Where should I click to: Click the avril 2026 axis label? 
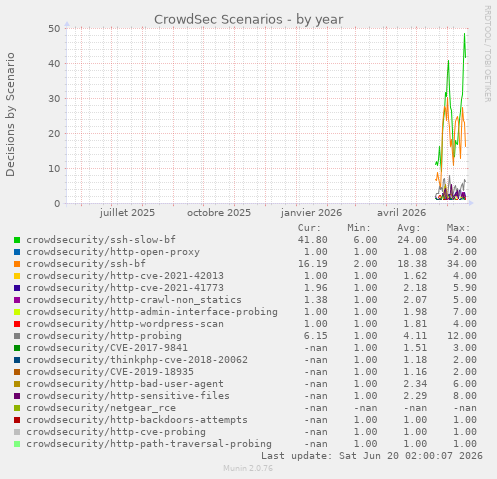(401, 213)
